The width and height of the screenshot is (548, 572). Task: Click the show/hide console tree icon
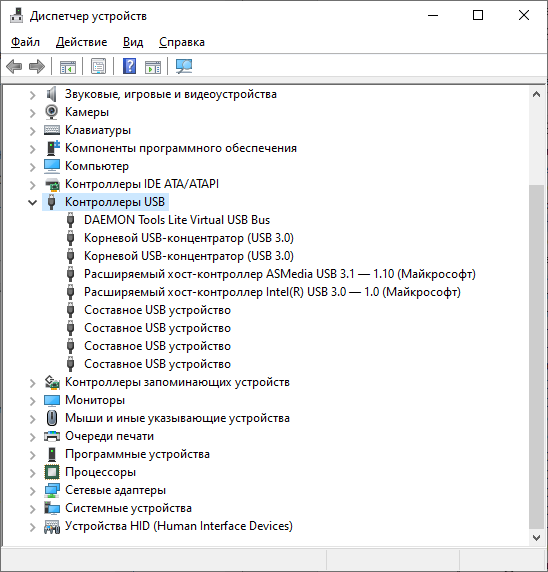tap(68, 67)
